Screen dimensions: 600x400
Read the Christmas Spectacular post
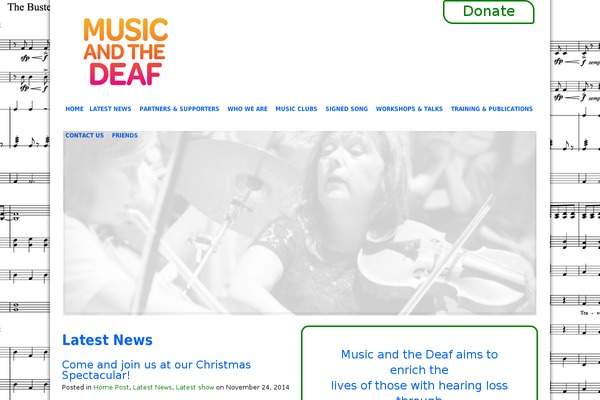click(x=156, y=370)
